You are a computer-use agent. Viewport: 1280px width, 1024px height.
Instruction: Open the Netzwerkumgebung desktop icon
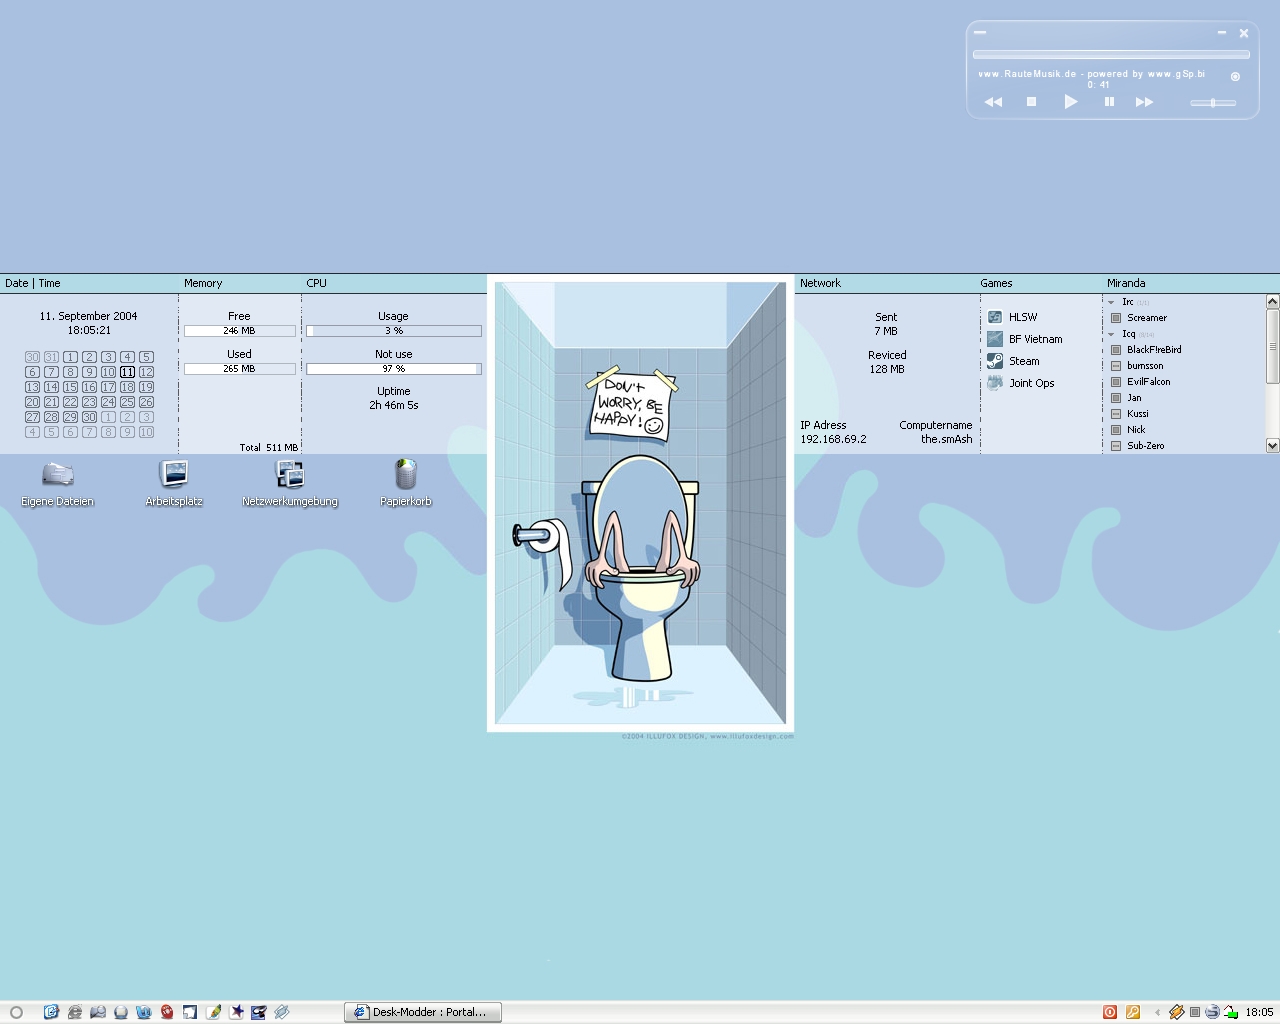tap(290, 484)
